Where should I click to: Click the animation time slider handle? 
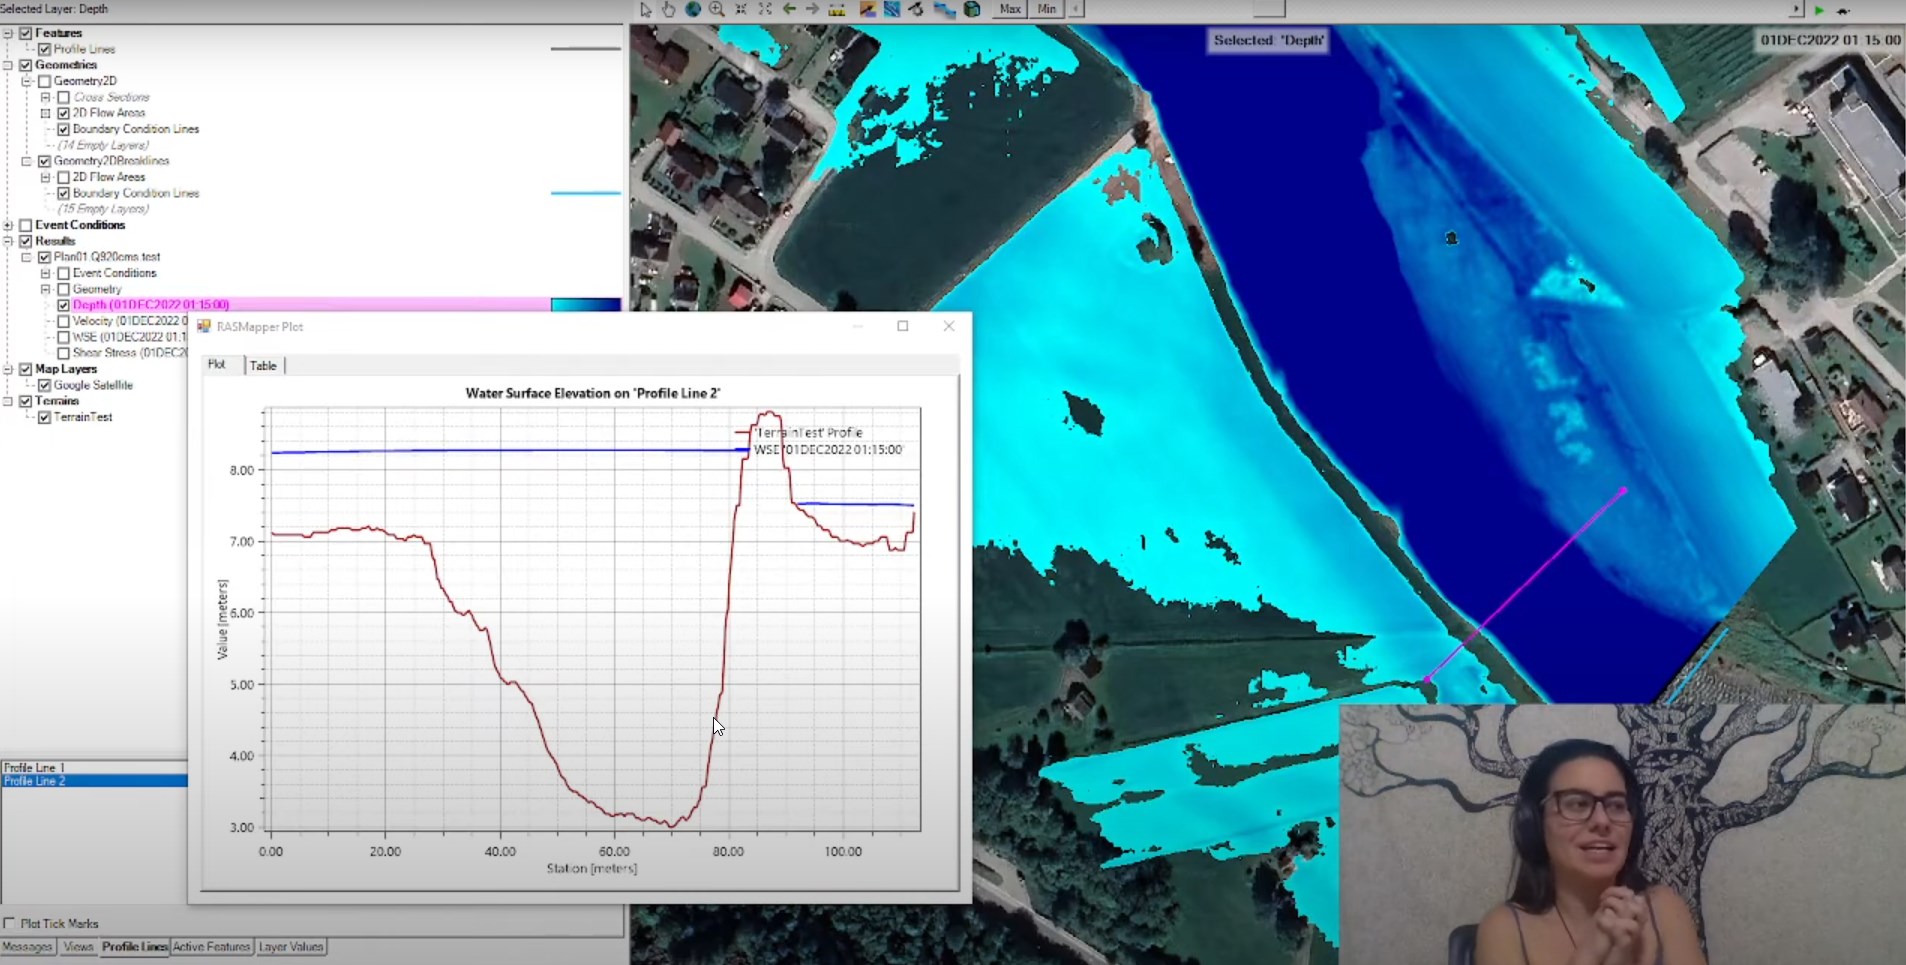tap(1268, 9)
